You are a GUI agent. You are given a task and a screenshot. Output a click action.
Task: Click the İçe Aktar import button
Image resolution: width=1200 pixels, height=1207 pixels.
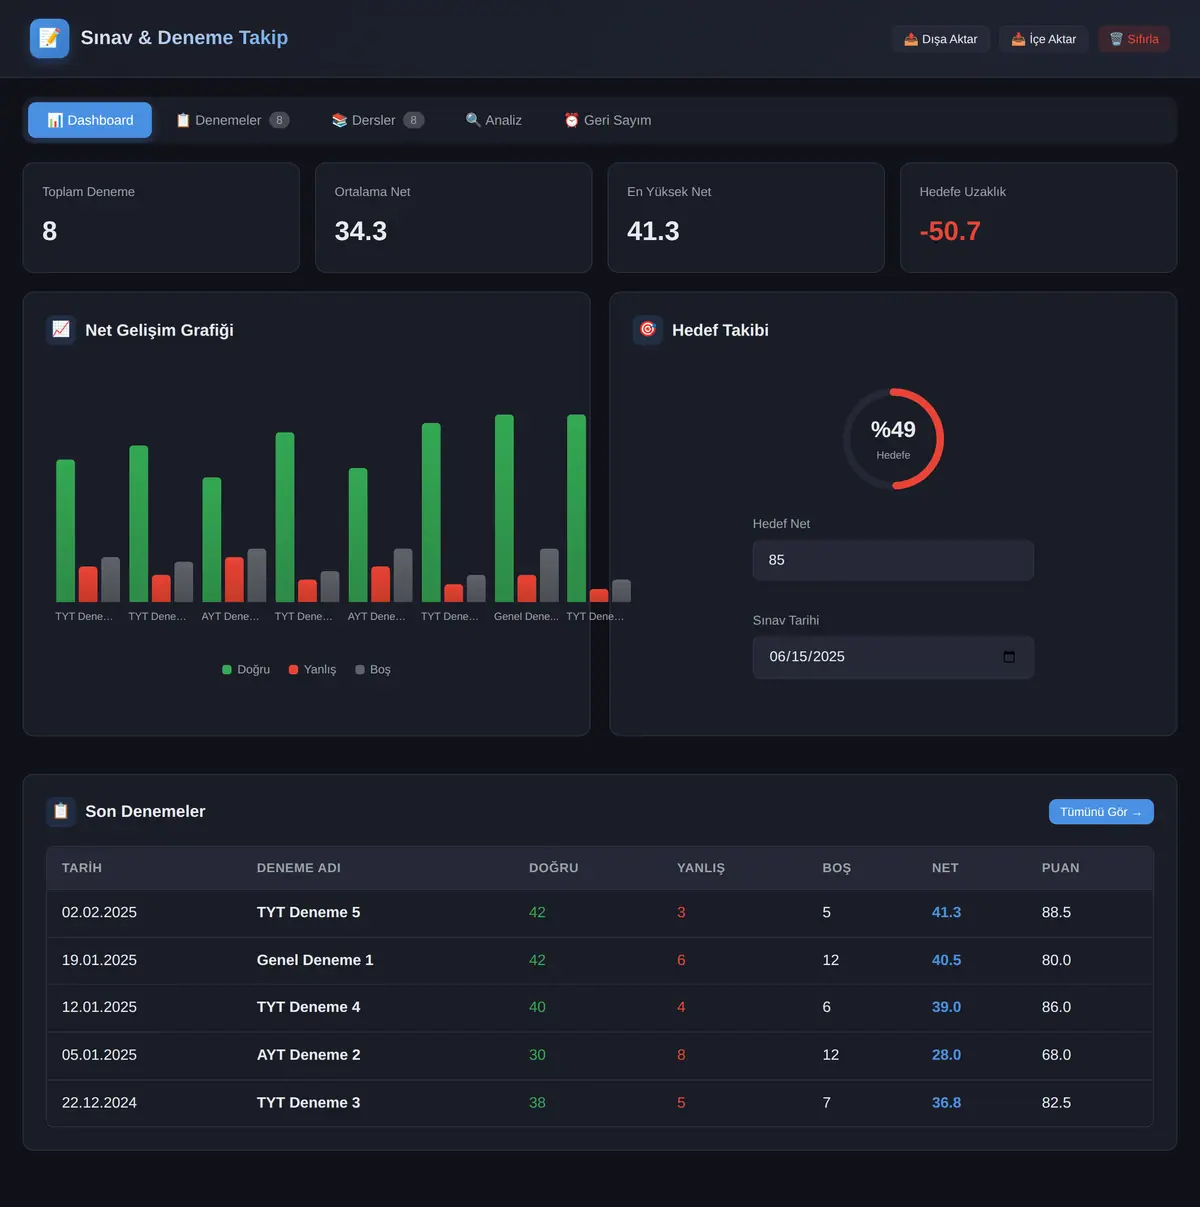(x=1043, y=39)
